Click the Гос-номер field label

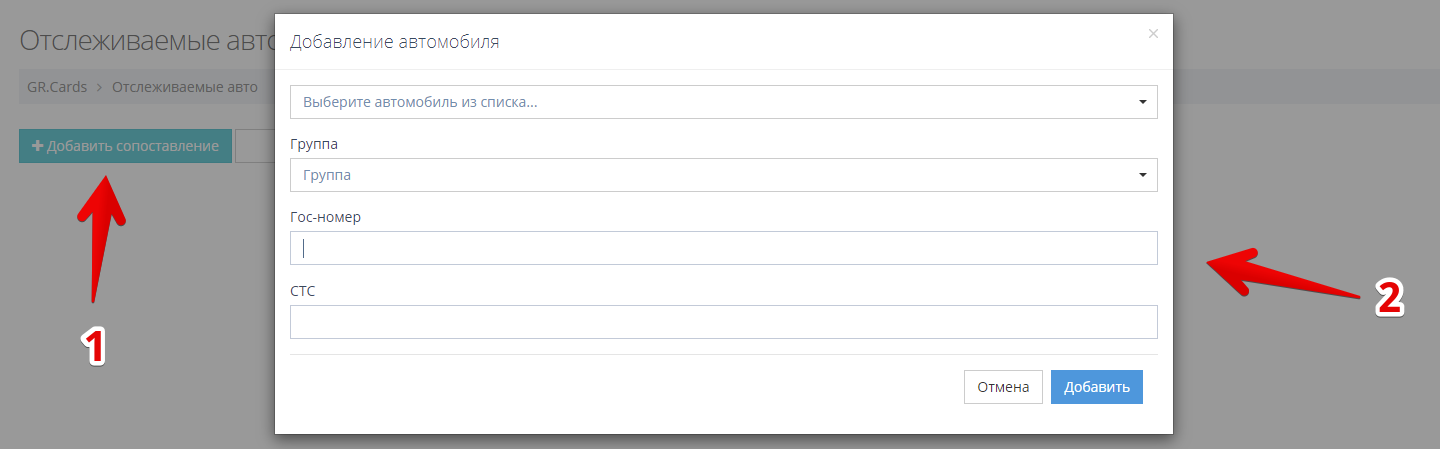pos(325,217)
